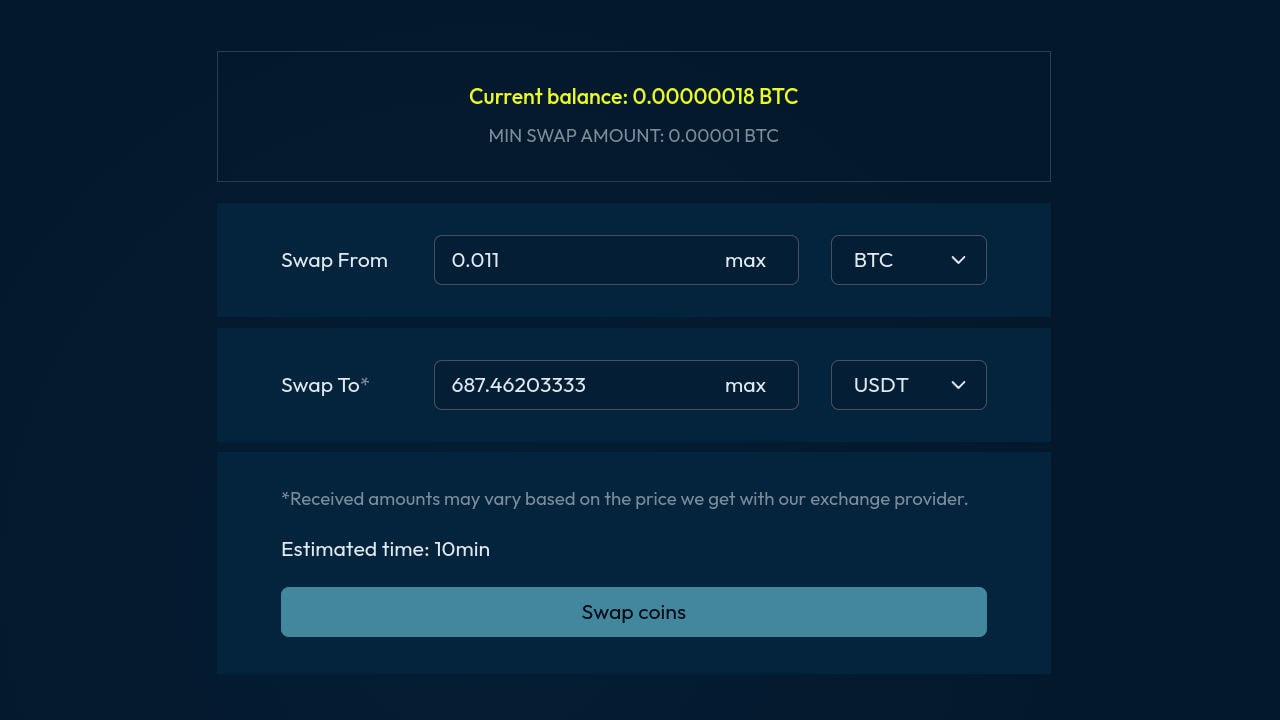Click the Swap From label
Screen dimensions: 1280x720
click(334, 260)
